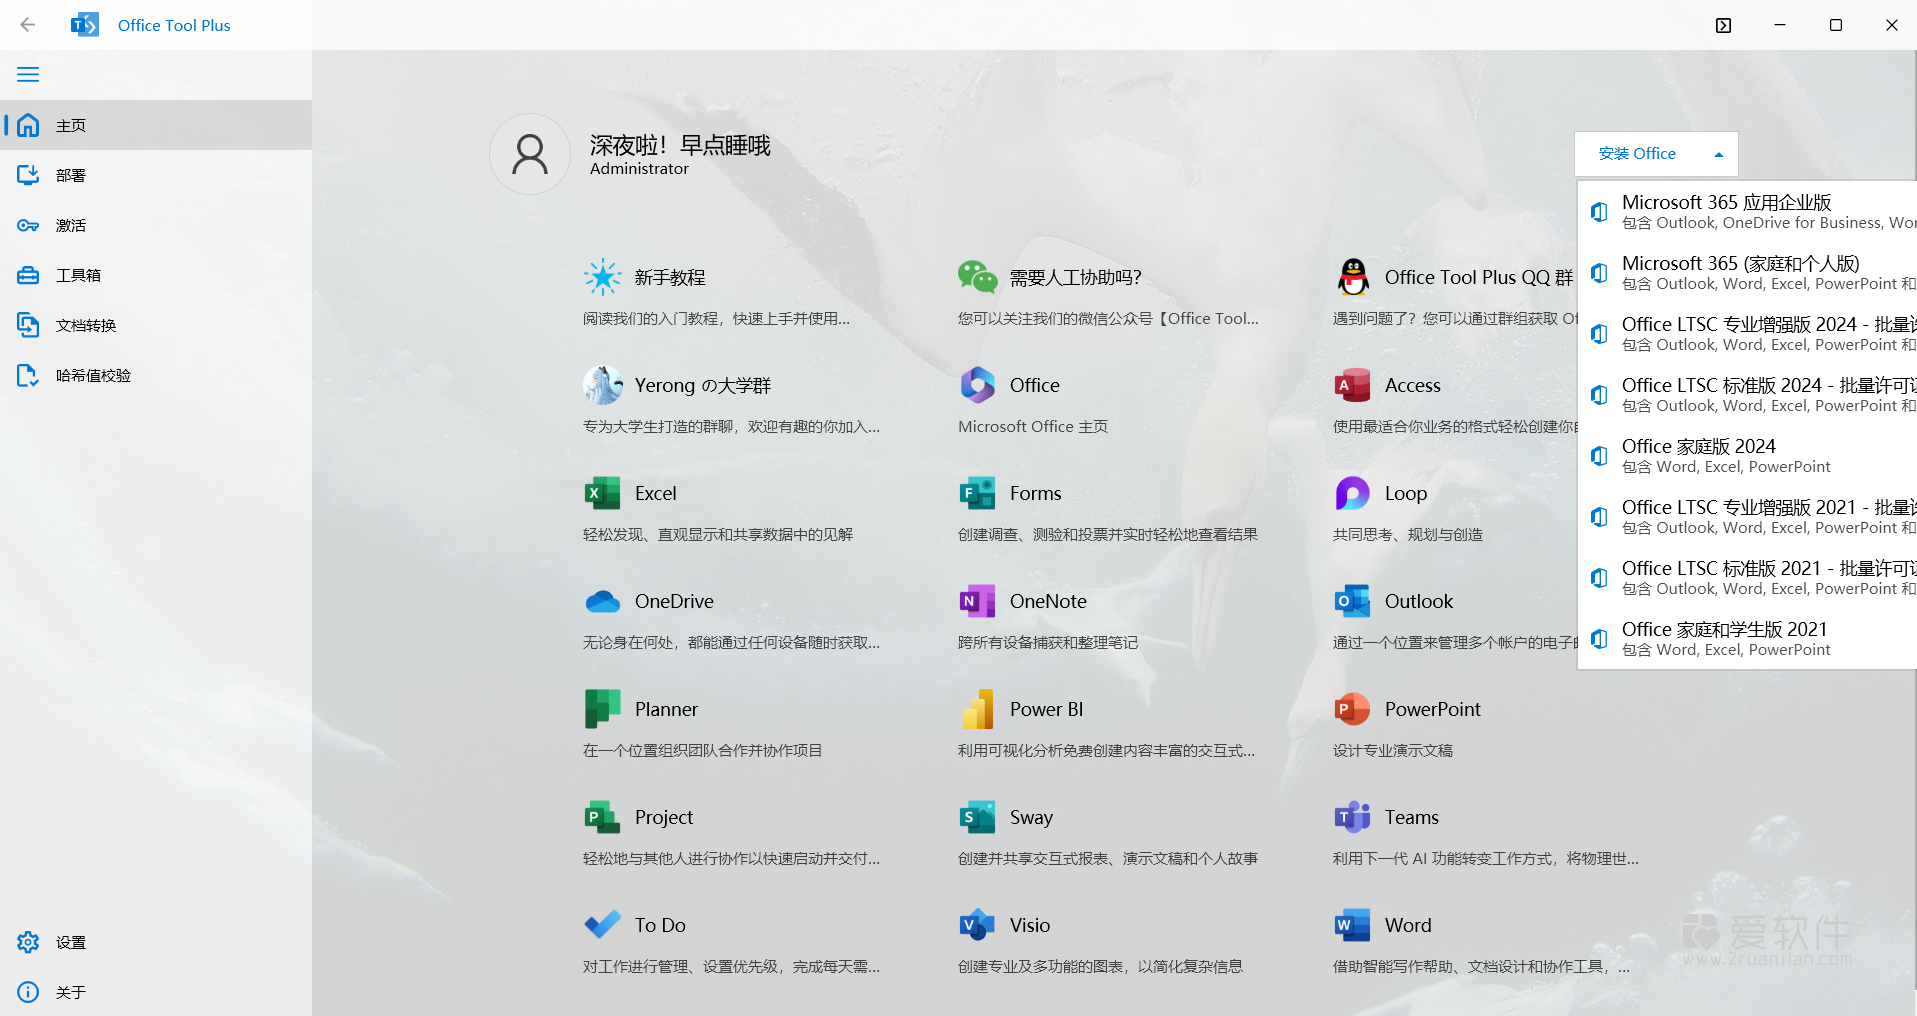Launch the Access app icon

[x=1353, y=385]
